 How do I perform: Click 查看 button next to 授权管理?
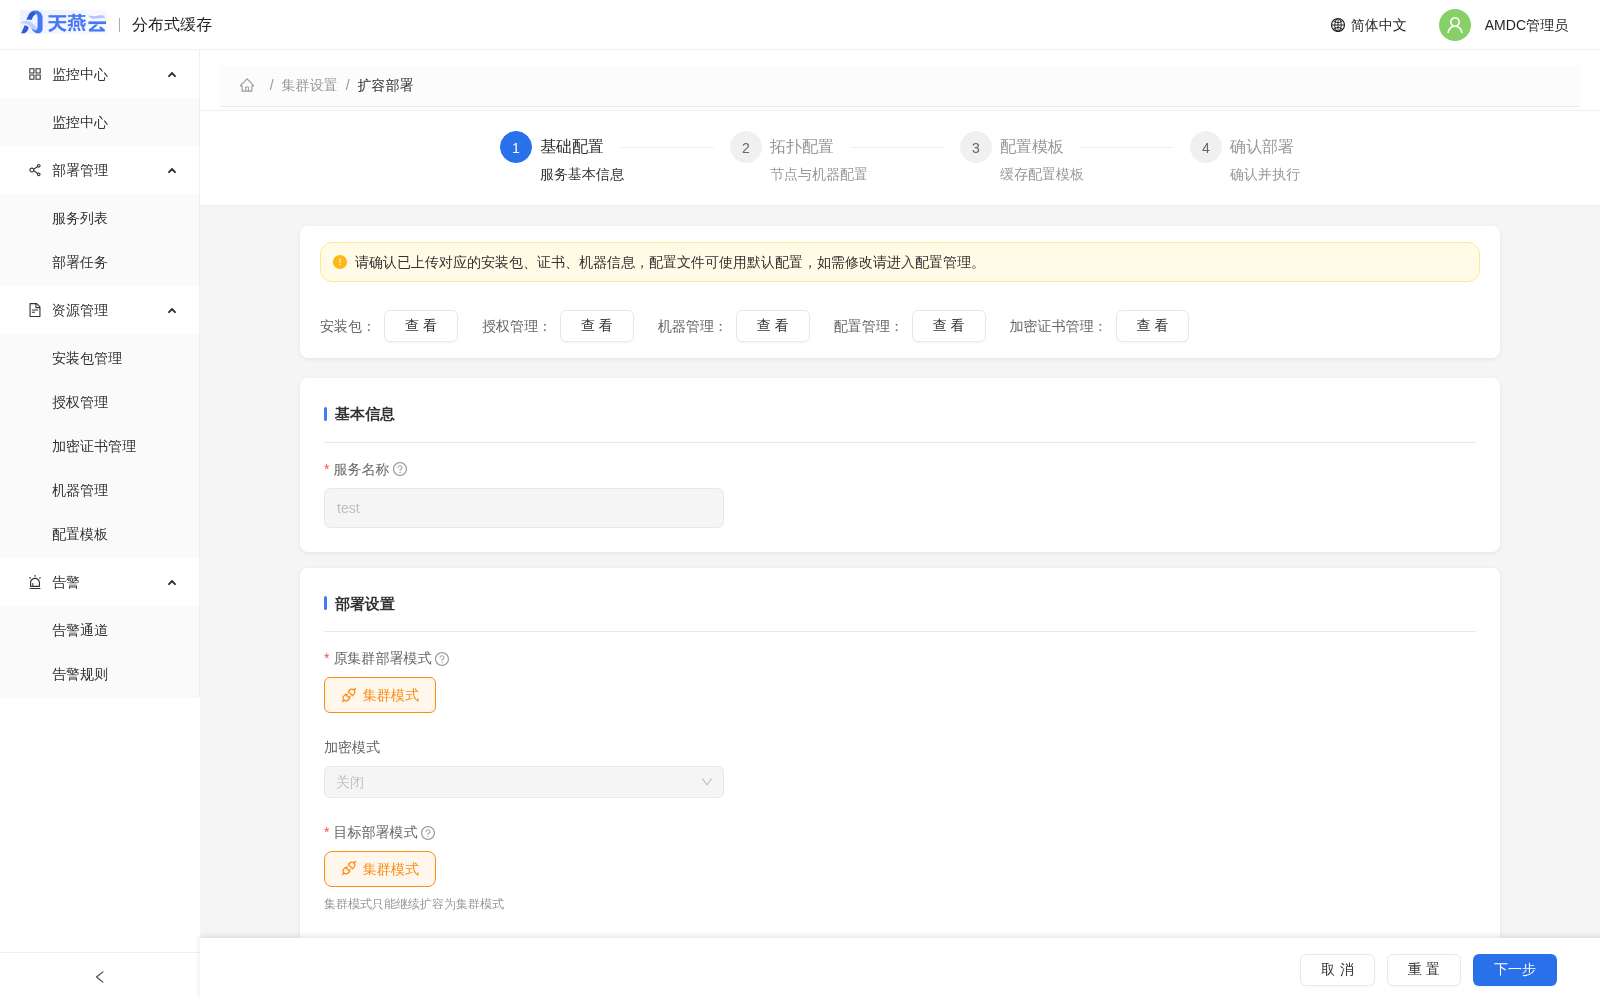[x=597, y=326]
